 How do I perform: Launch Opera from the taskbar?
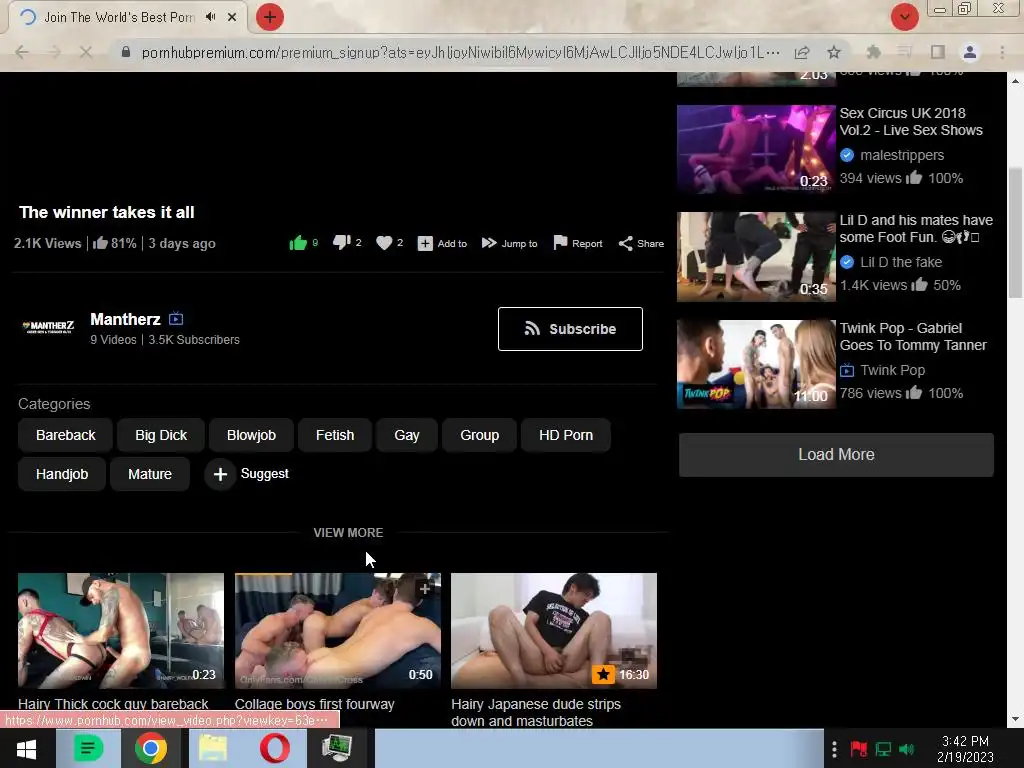pyautogui.click(x=275, y=748)
